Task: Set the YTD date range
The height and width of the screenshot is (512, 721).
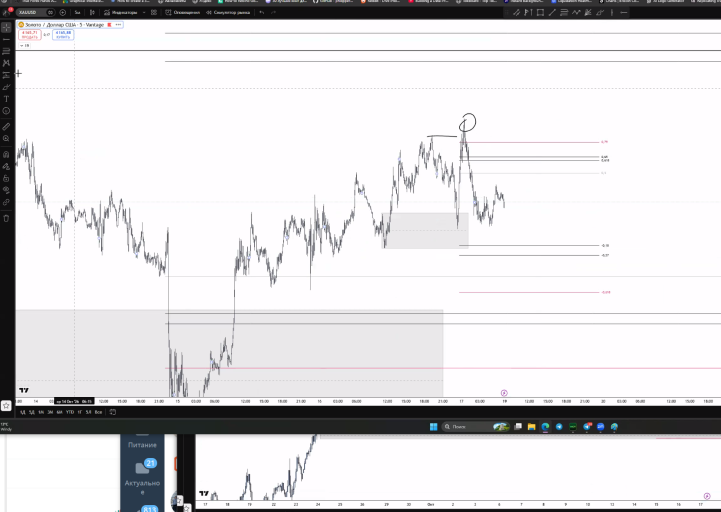Action: tap(69, 412)
